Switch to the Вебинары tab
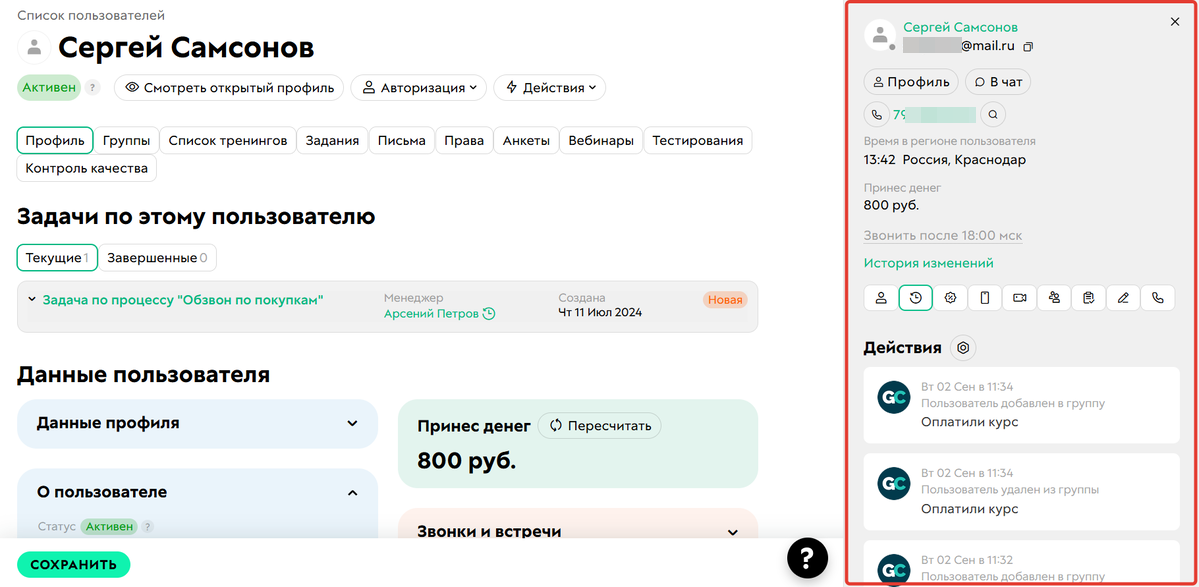Screen dimensions: 1199x587 tap(600, 140)
